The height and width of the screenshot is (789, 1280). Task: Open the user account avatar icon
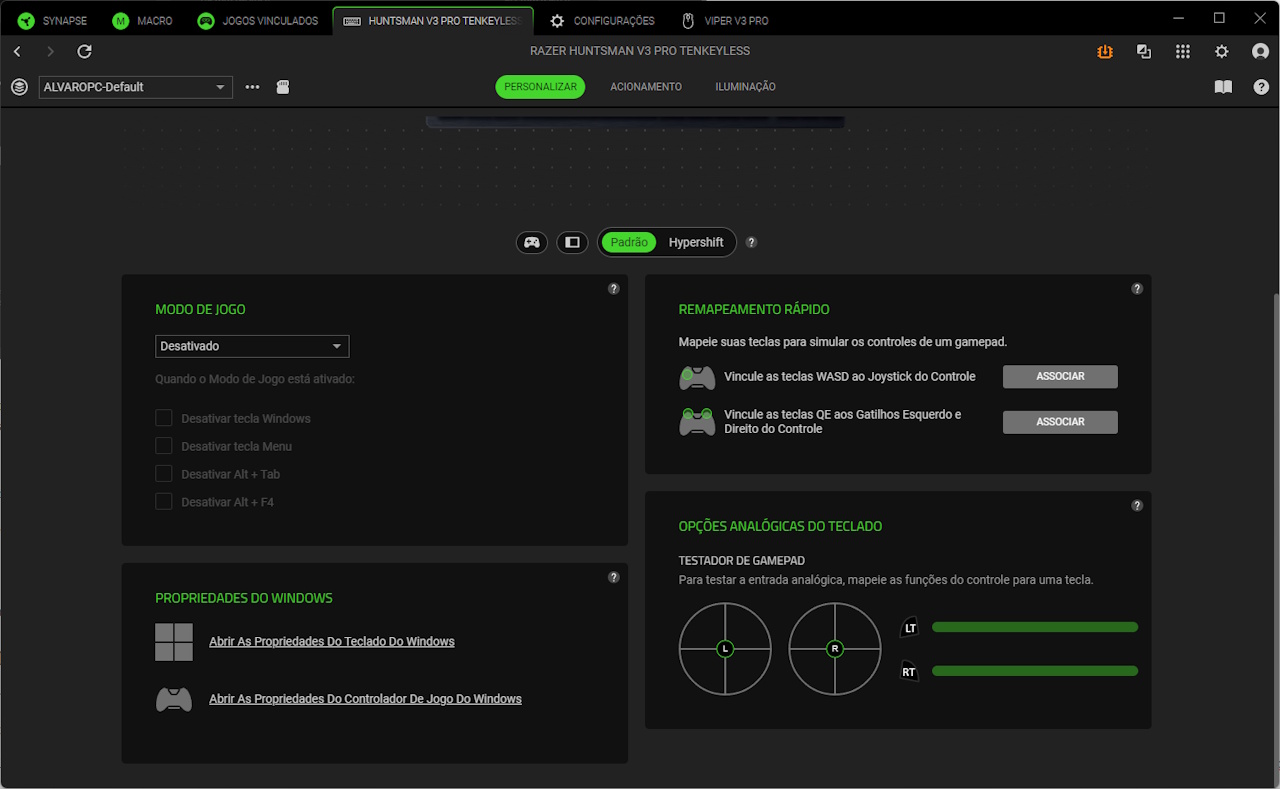click(x=1260, y=52)
